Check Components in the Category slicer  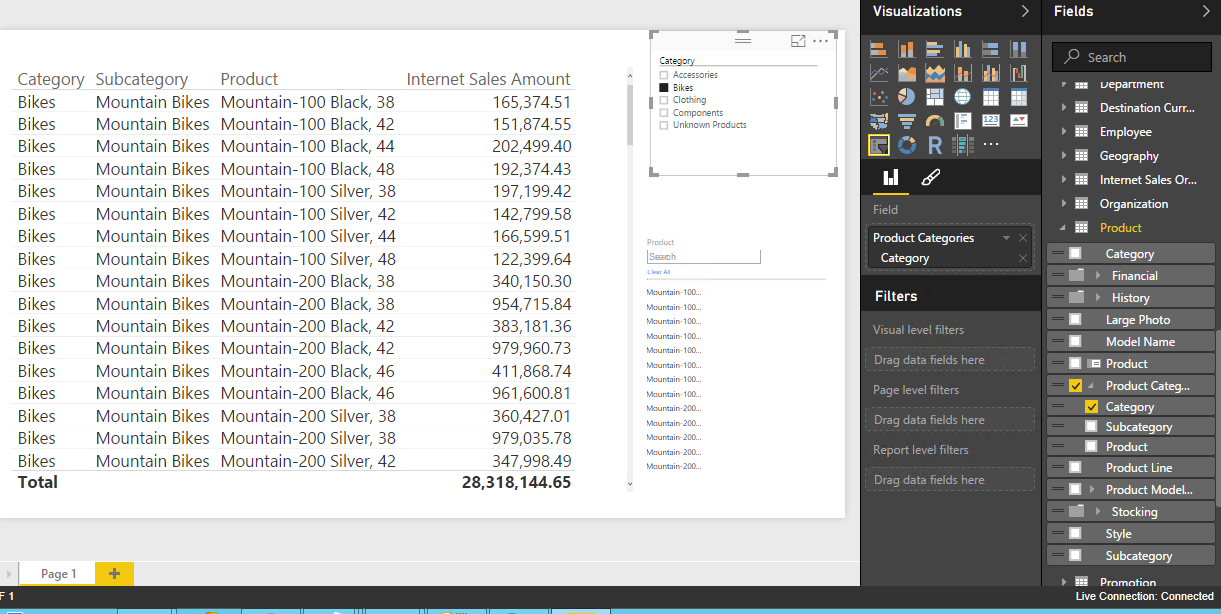tap(664, 113)
